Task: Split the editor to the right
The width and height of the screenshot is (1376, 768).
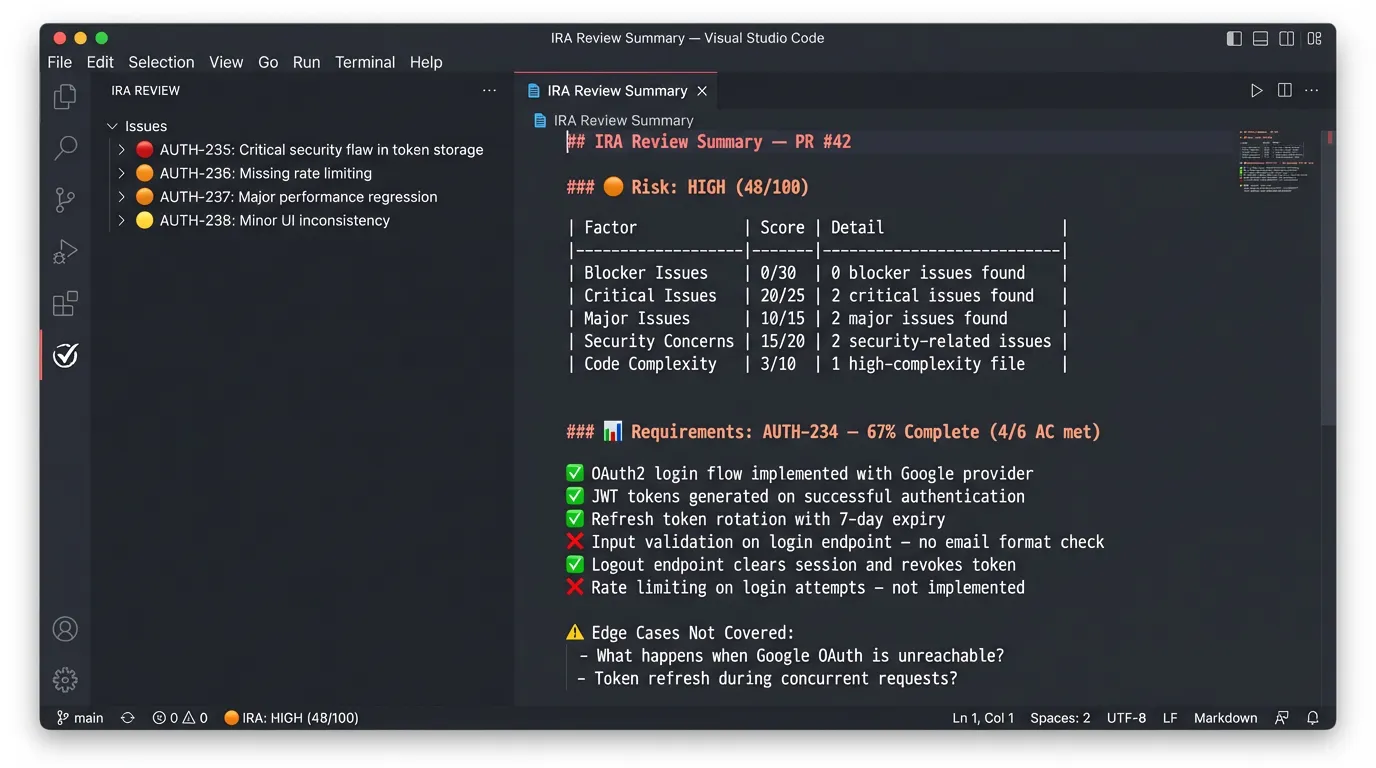Action: 1285,90
